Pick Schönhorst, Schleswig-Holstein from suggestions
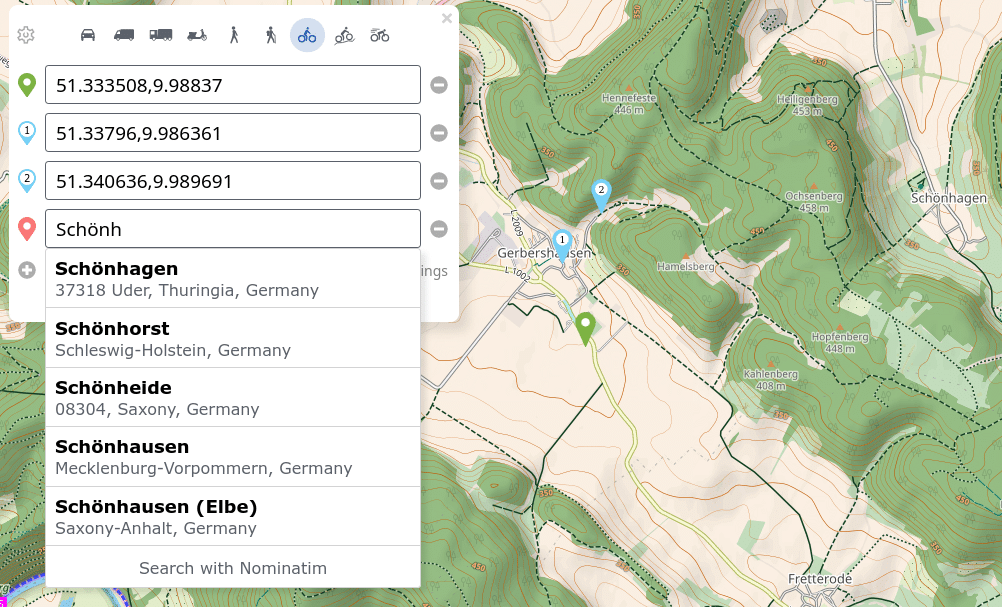 pyautogui.click(x=232, y=339)
